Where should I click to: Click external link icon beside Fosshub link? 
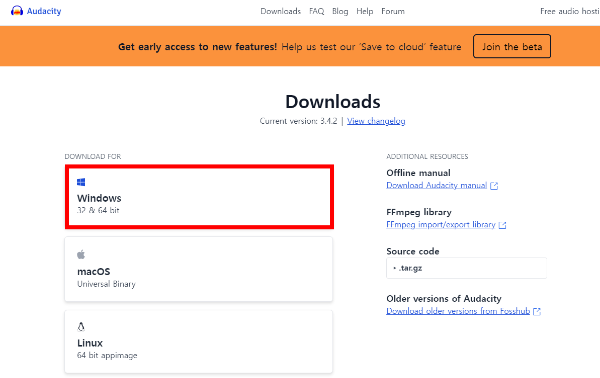click(x=537, y=311)
